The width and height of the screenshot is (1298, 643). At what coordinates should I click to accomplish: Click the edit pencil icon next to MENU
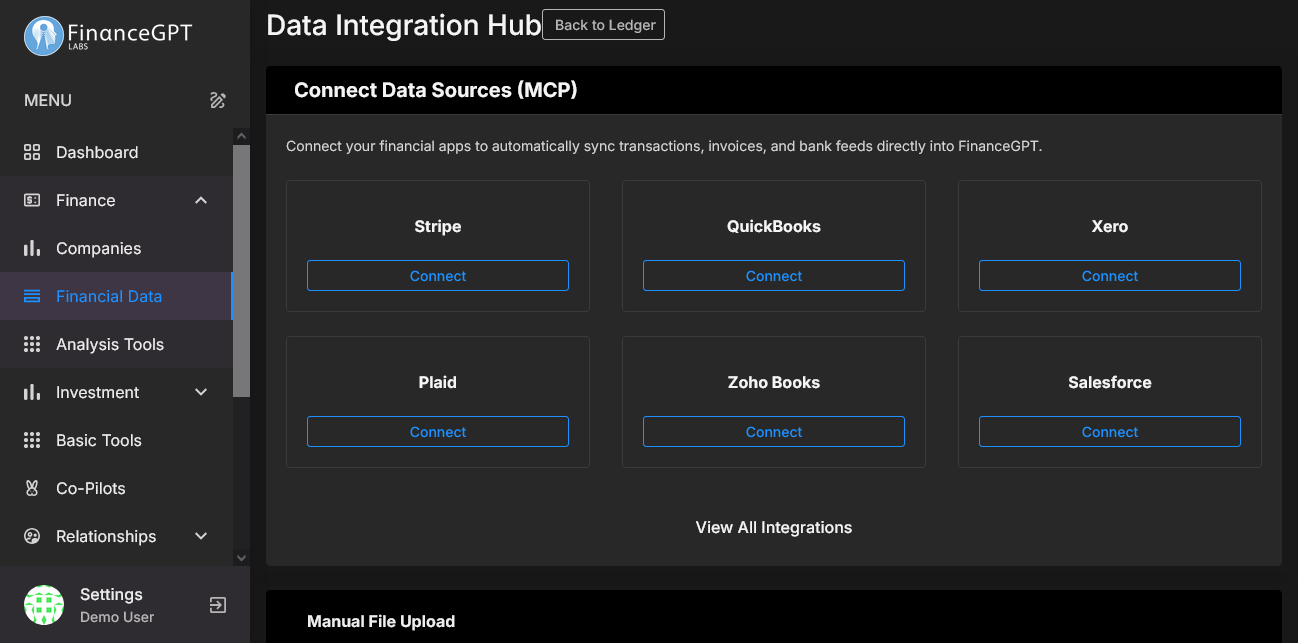coord(218,100)
